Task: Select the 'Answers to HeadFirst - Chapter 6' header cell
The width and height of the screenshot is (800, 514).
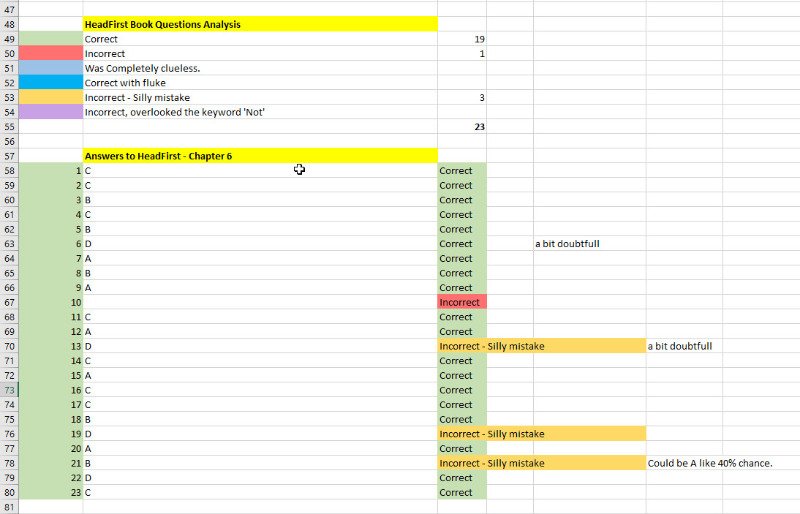Action: coord(260,156)
